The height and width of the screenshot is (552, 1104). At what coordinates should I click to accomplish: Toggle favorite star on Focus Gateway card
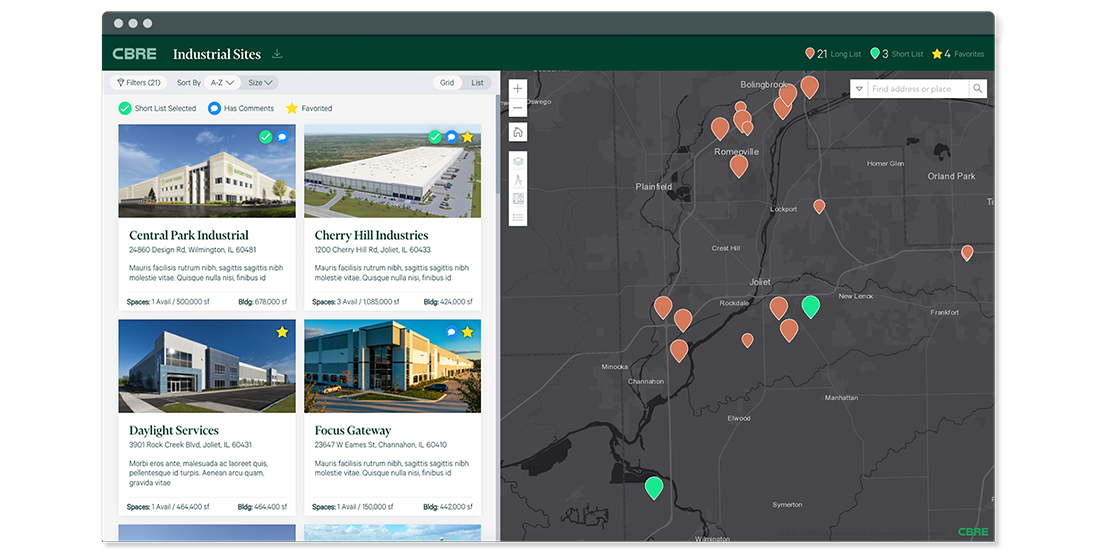(x=467, y=332)
